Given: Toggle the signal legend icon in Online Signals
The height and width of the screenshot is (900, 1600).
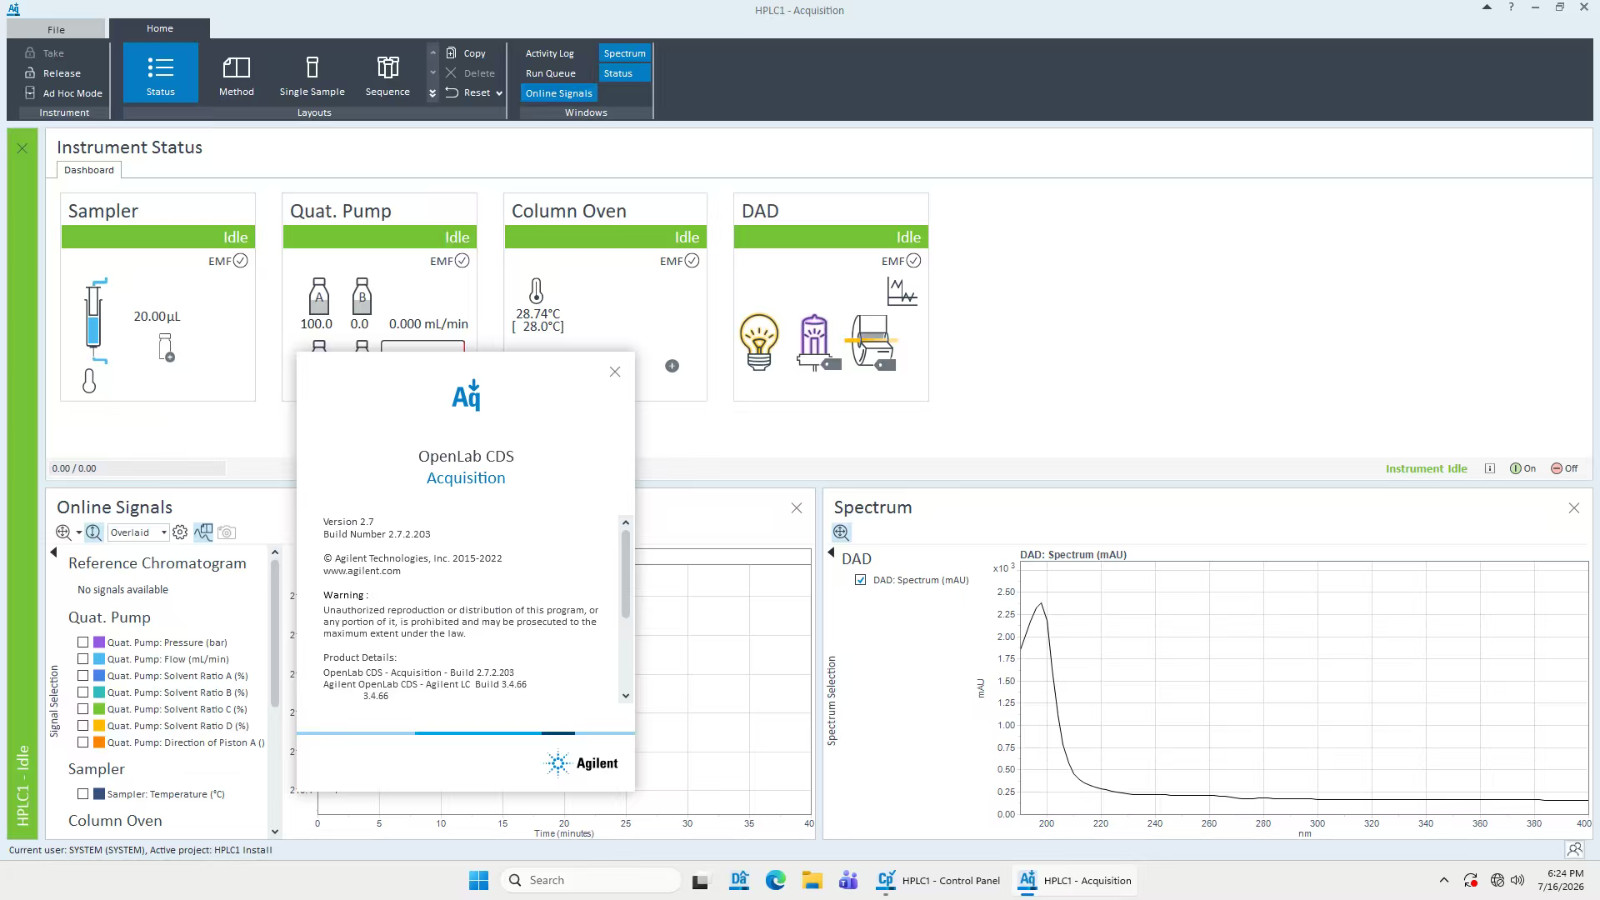Looking at the screenshot, I should pyautogui.click(x=203, y=532).
